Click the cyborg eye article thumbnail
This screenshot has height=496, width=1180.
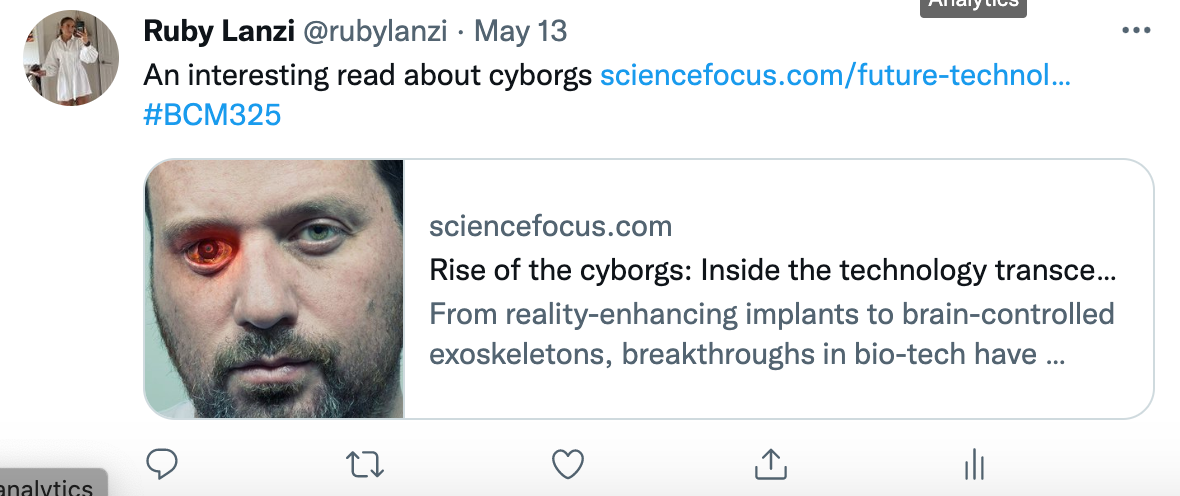click(x=274, y=288)
